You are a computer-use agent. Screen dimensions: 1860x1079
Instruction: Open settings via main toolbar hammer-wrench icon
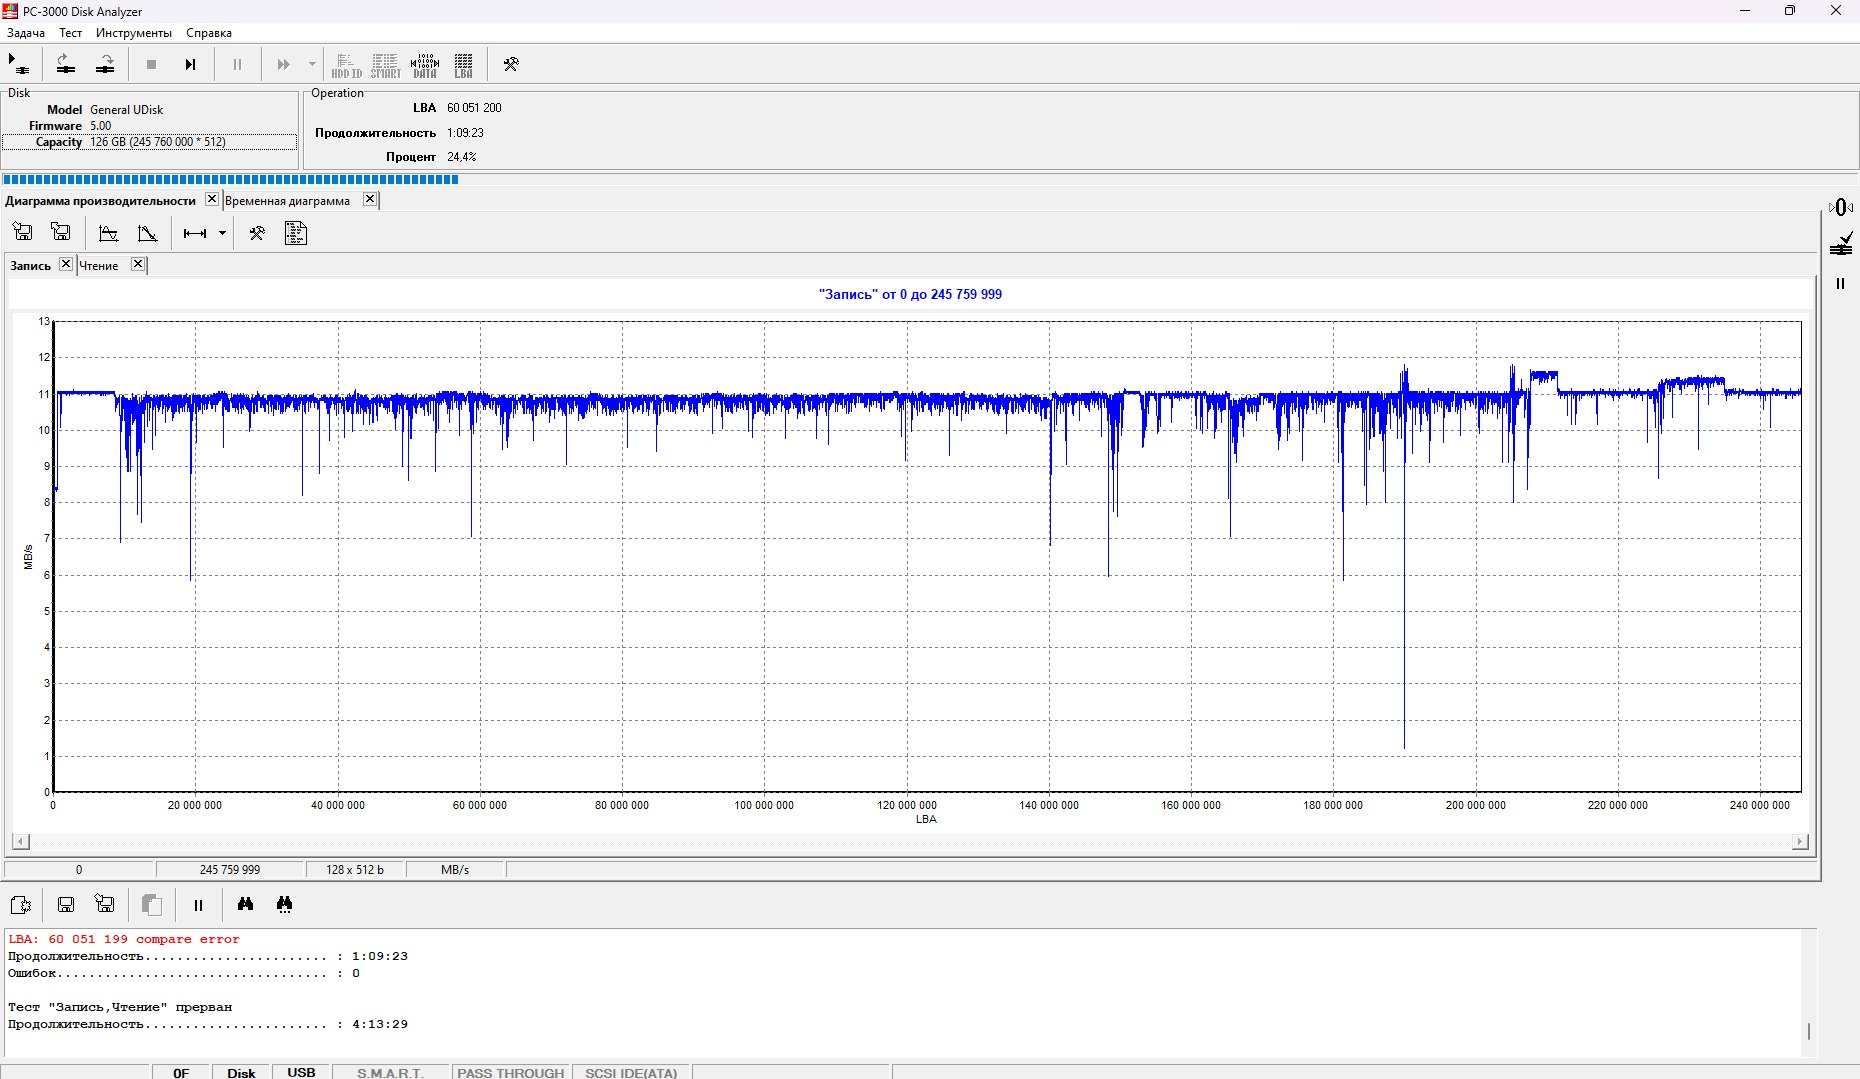point(511,64)
